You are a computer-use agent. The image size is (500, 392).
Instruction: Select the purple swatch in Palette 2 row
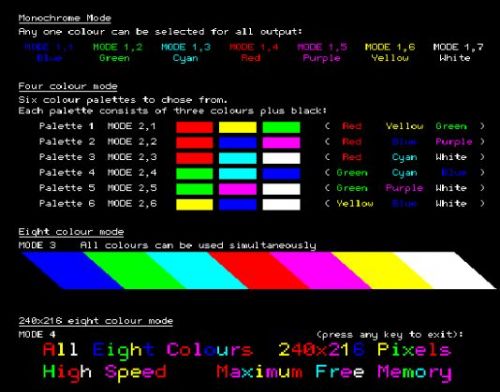click(x=281, y=143)
